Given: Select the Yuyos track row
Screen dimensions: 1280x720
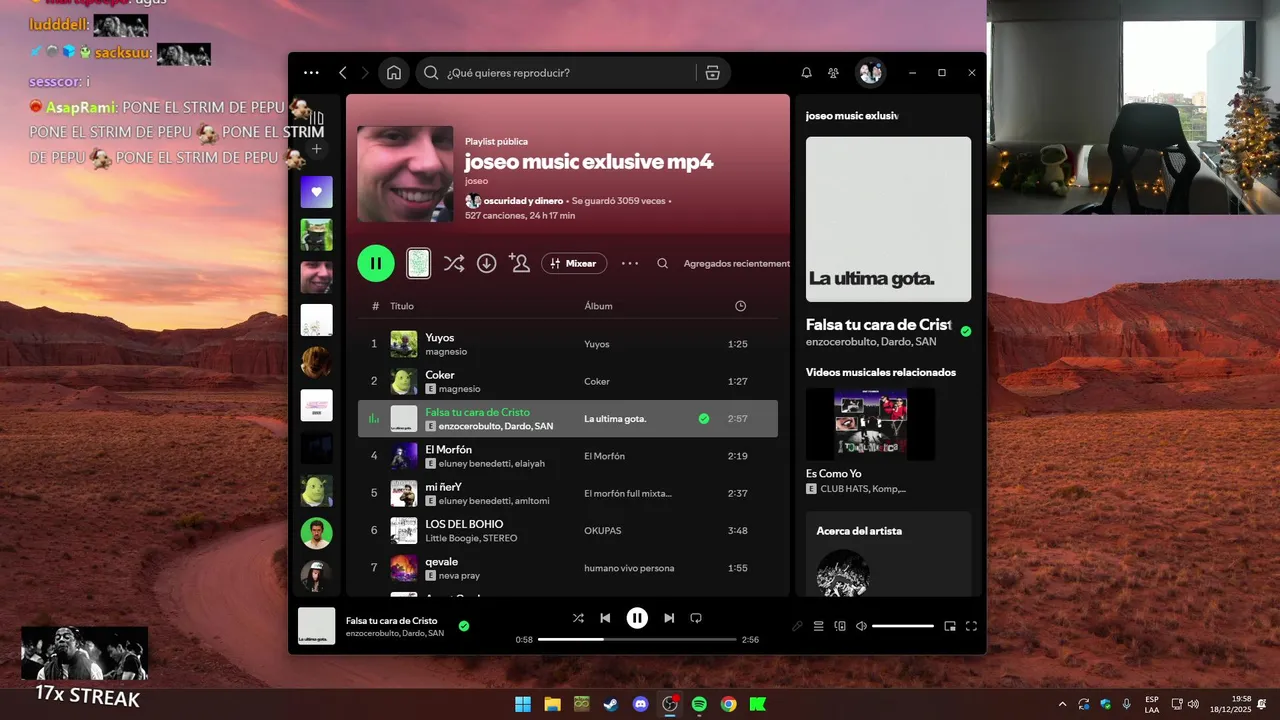Looking at the screenshot, I should (x=568, y=344).
